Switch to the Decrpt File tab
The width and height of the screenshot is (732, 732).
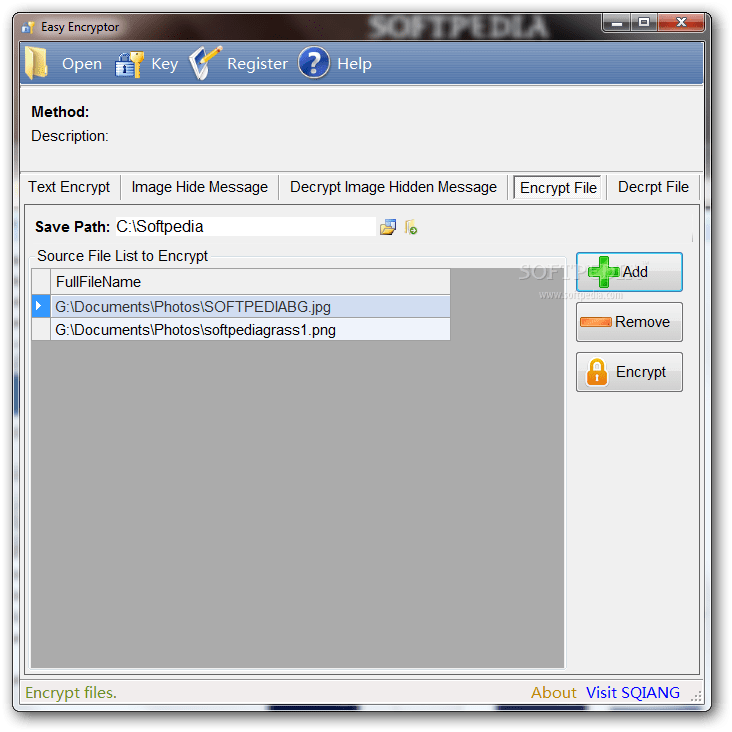(653, 187)
